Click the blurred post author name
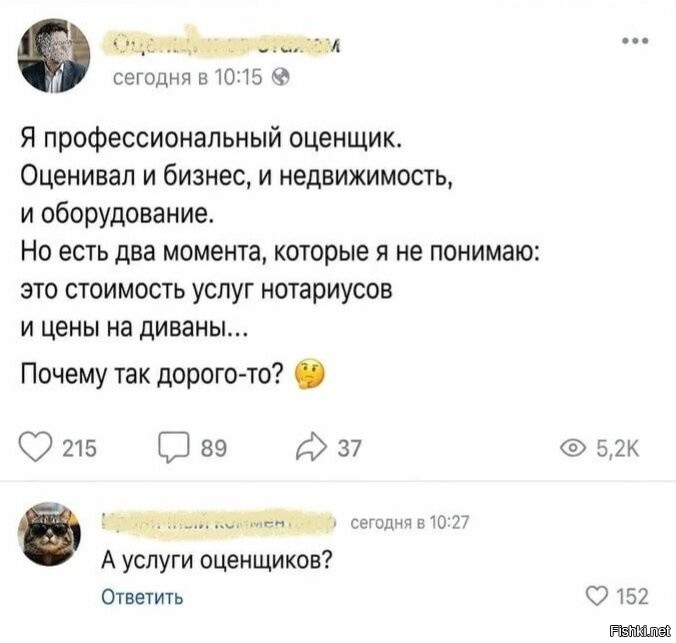The height and width of the screenshot is (643, 676). tap(222, 45)
